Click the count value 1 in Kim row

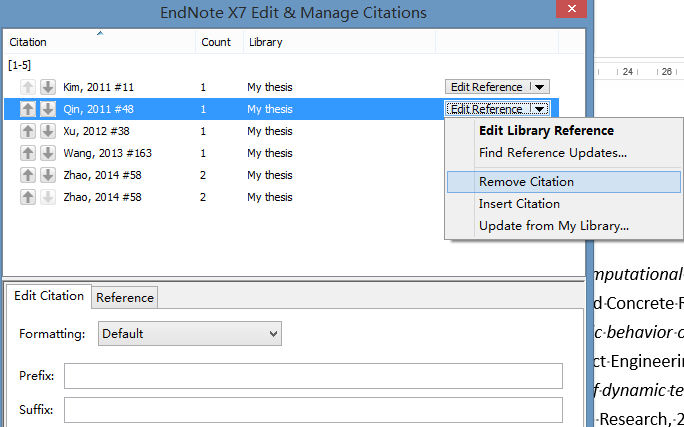(203, 87)
